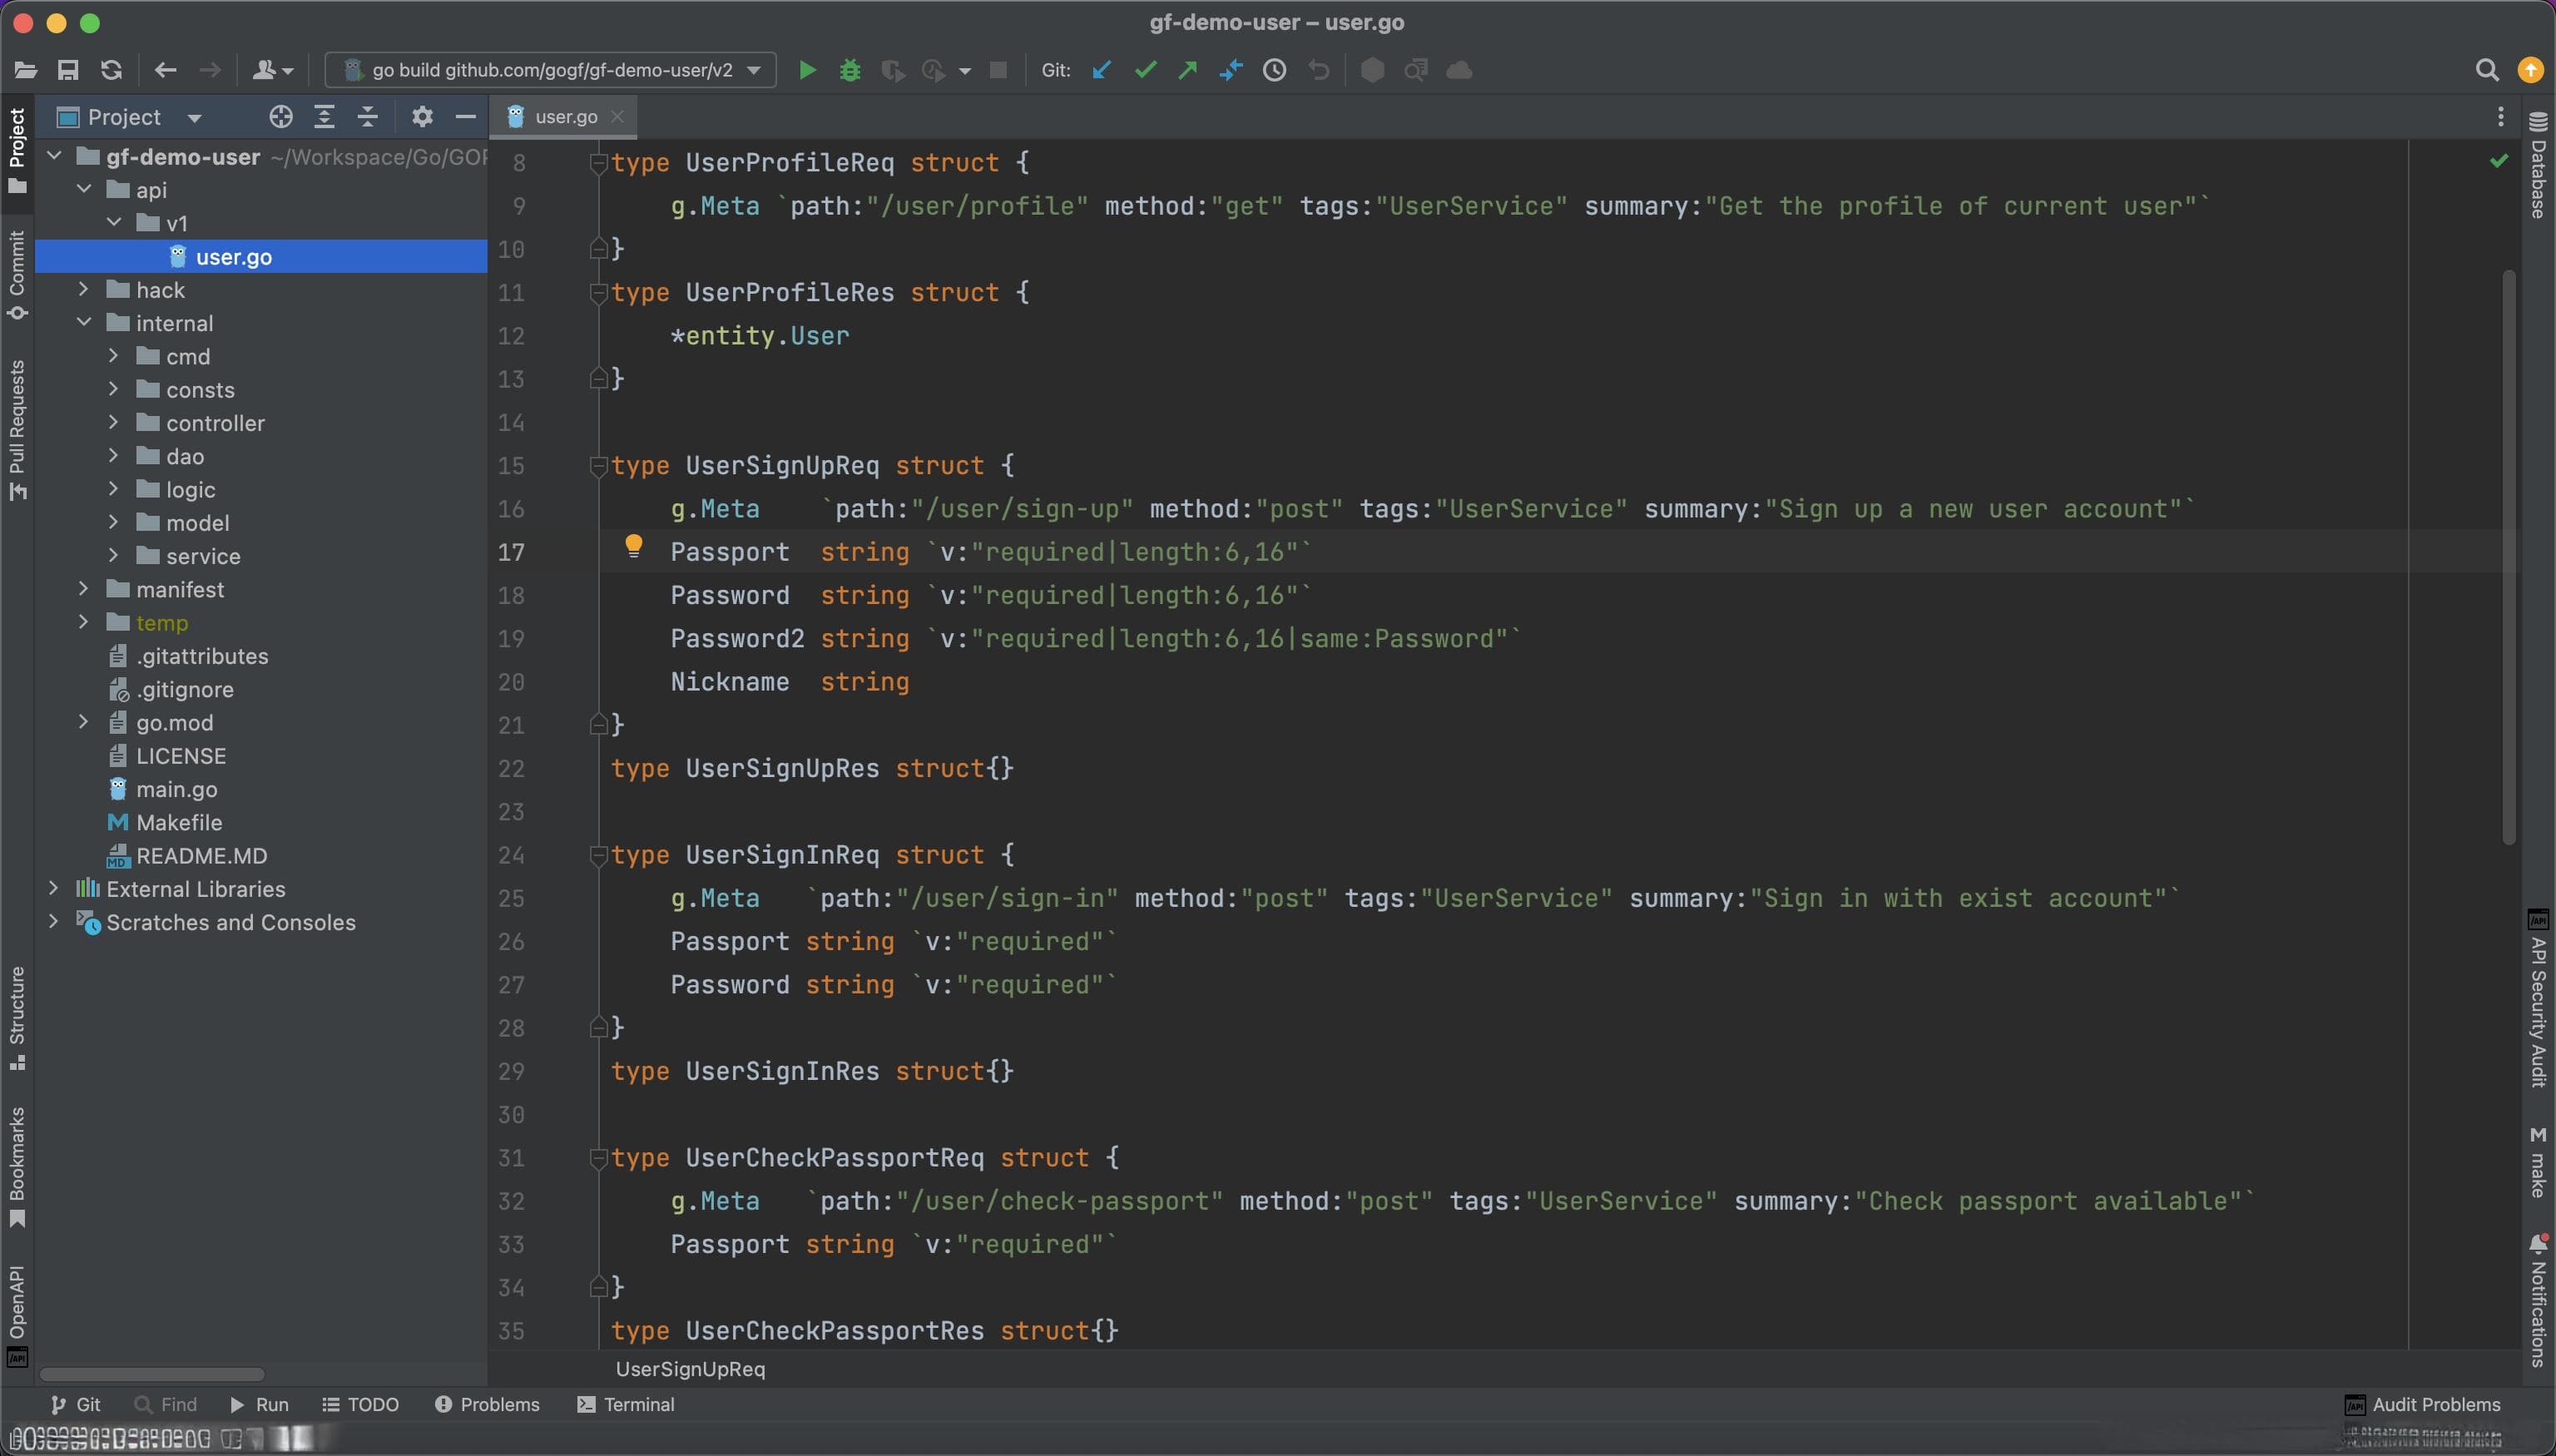The width and height of the screenshot is (2556, 1456).
Task: Collapse the internal folder
Action: coord(84,322)
